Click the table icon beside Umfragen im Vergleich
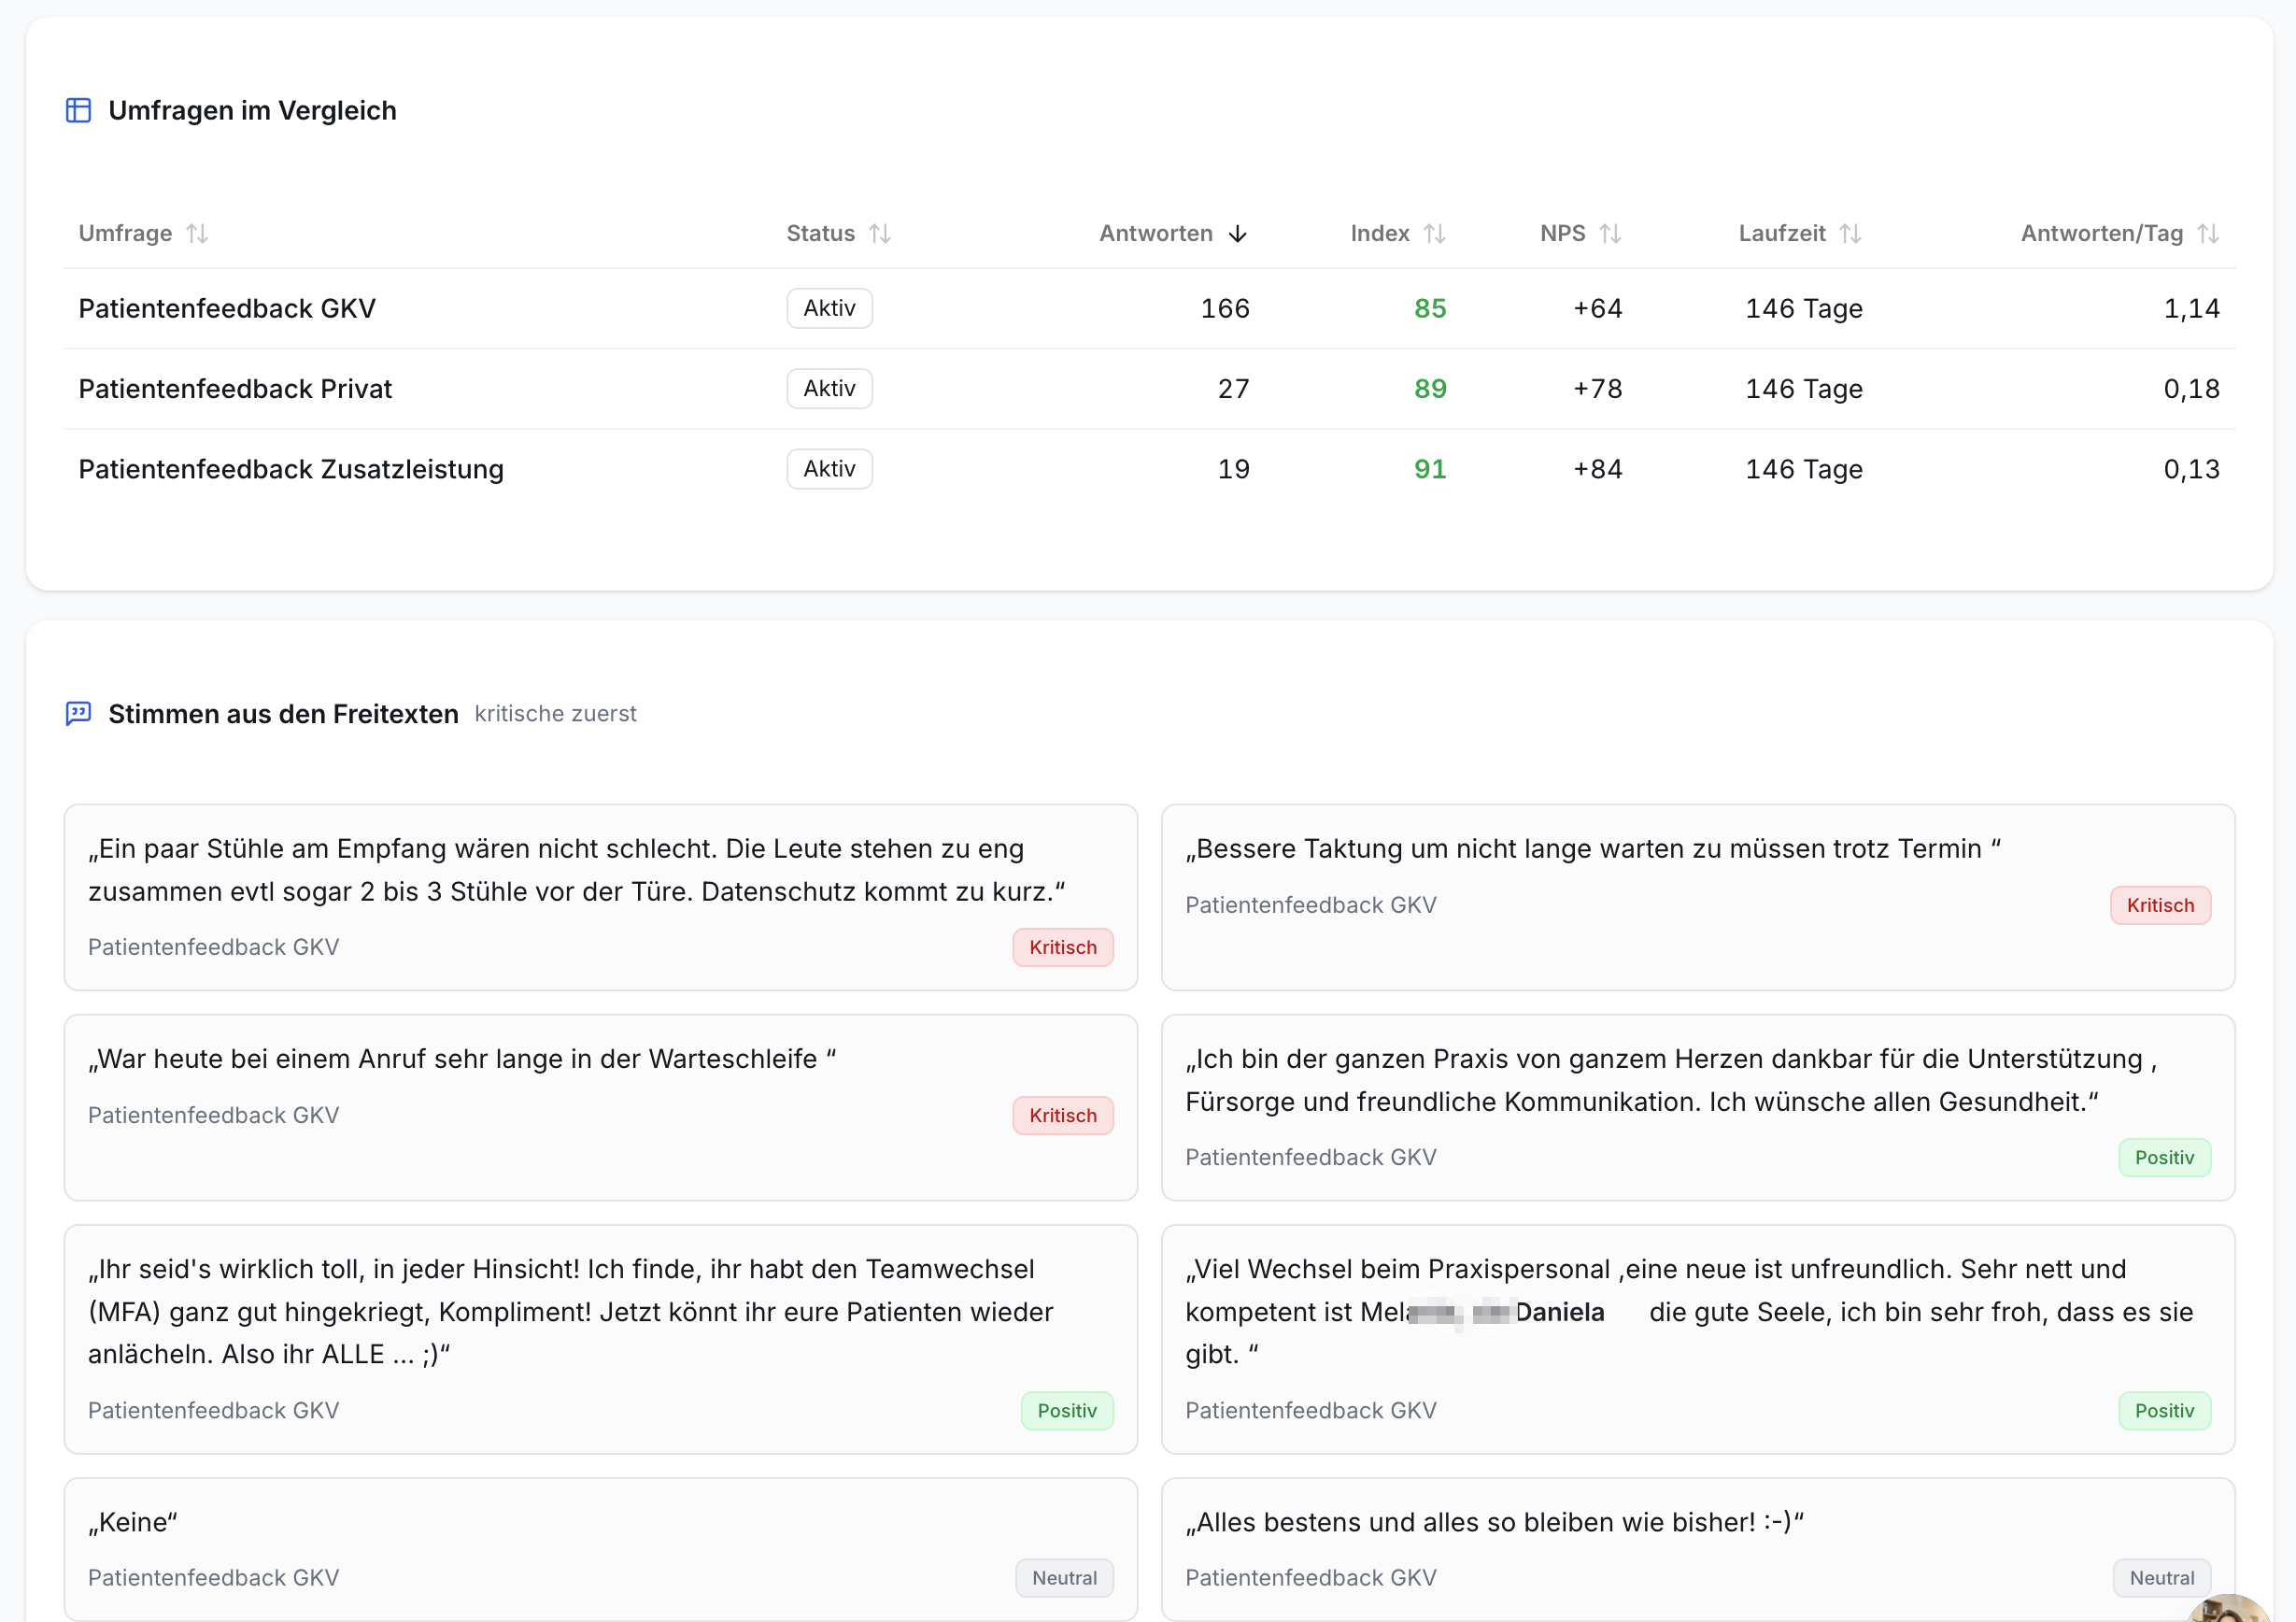The image size is (2296, 1622). (79, 110)
